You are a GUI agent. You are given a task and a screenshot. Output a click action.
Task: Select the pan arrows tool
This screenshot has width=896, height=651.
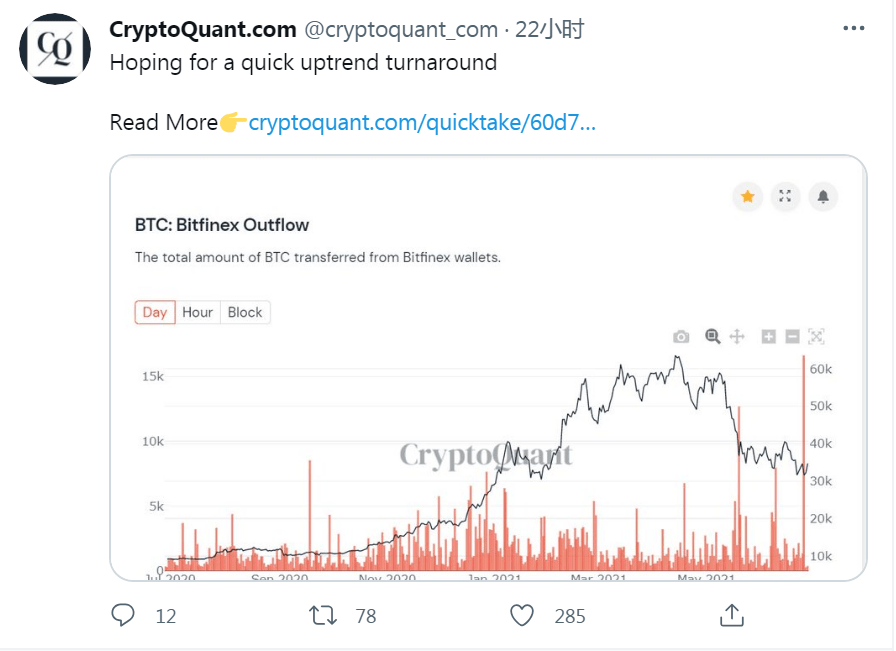tap(737, 336)
